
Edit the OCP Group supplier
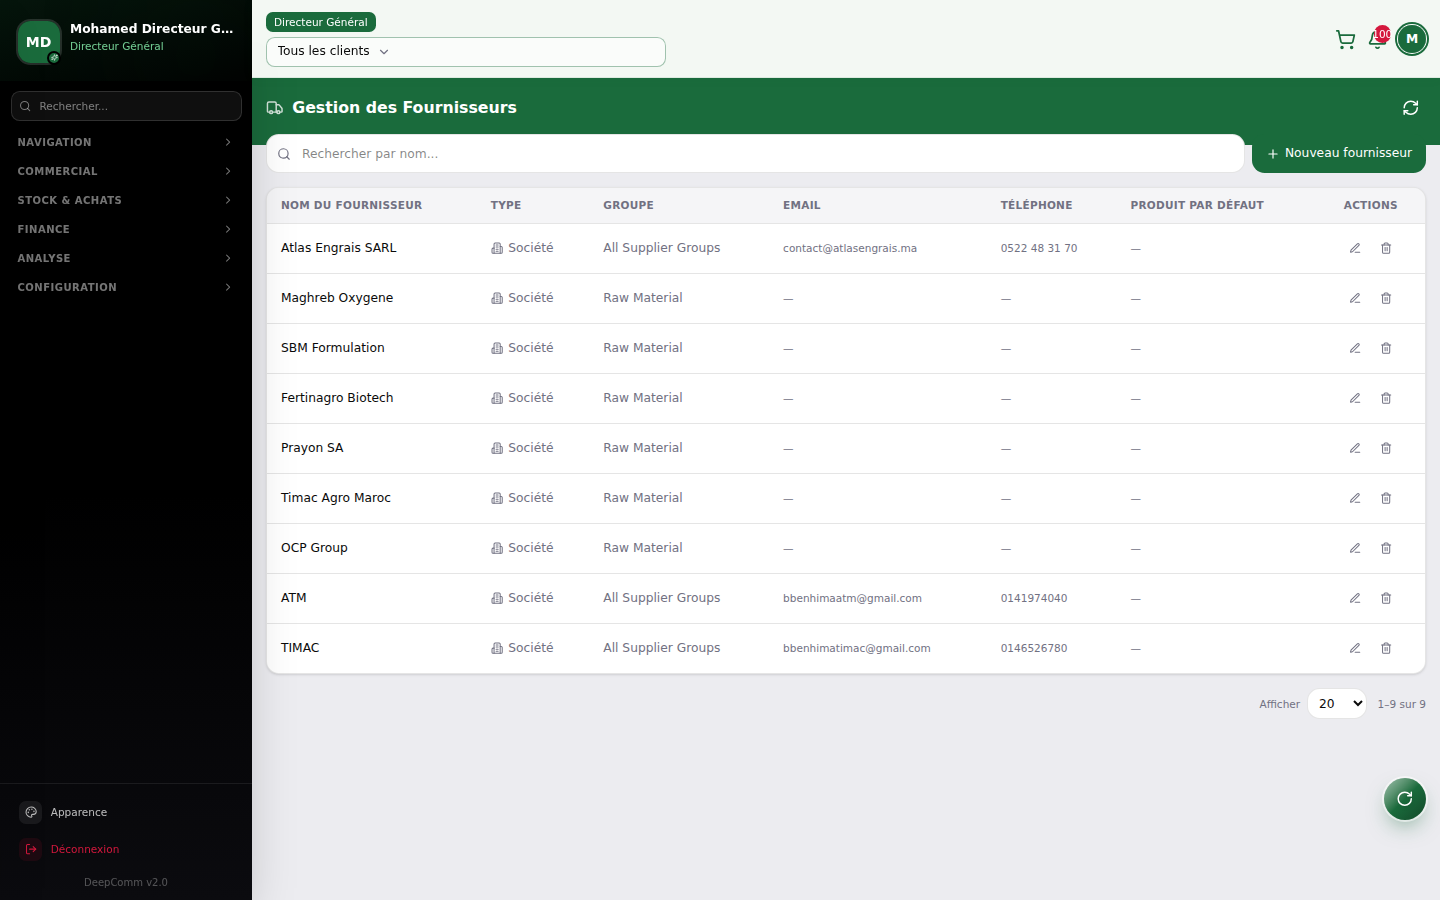coord(1355,548)
